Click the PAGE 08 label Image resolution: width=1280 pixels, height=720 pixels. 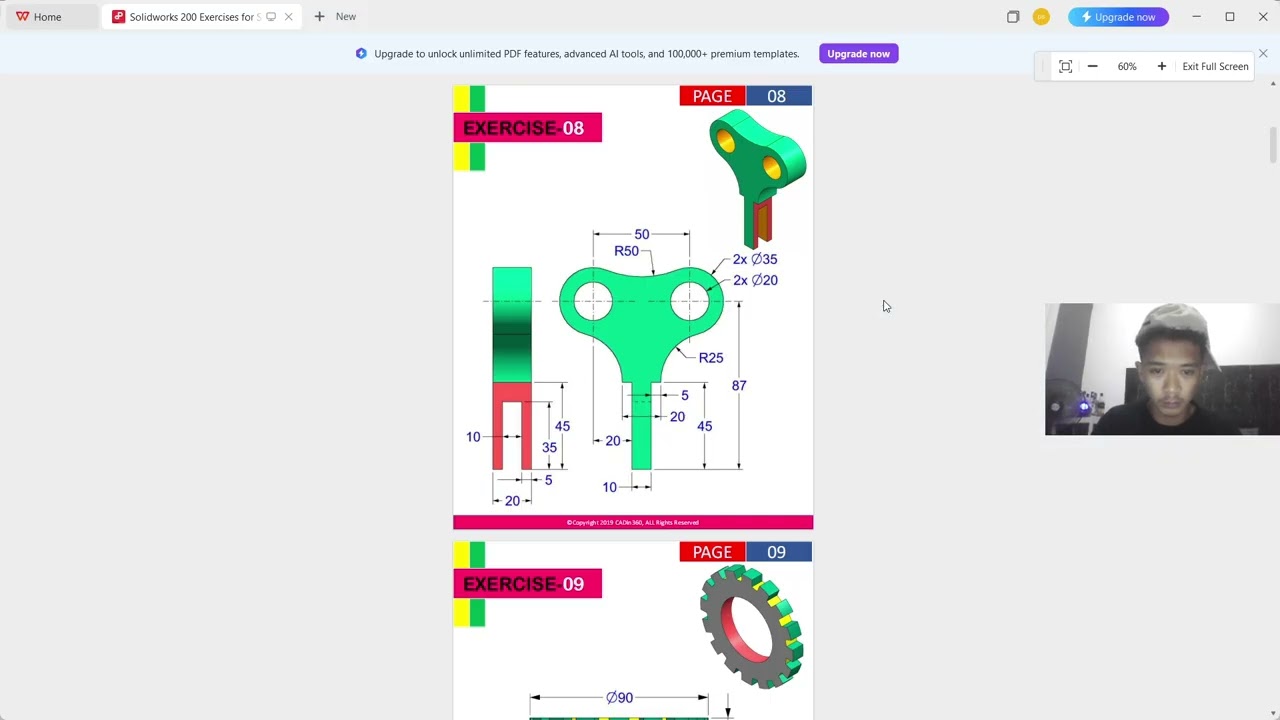pos(746,96)
